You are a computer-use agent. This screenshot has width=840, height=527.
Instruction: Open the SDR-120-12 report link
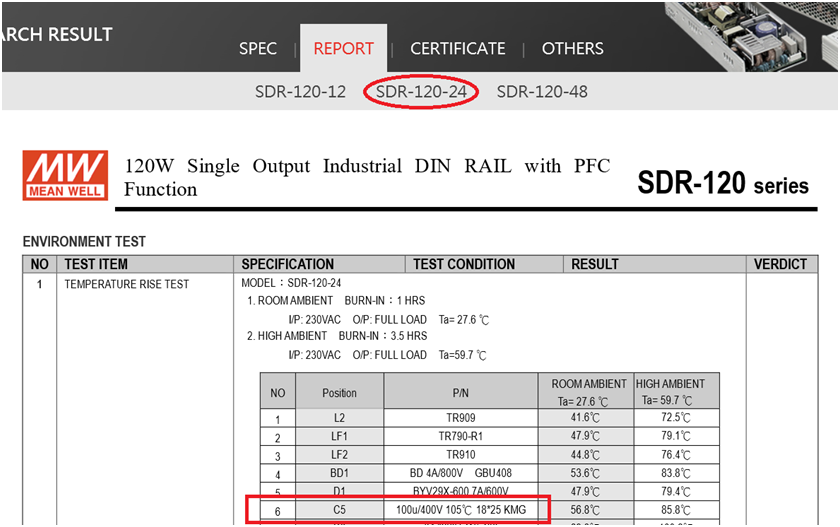300,92
